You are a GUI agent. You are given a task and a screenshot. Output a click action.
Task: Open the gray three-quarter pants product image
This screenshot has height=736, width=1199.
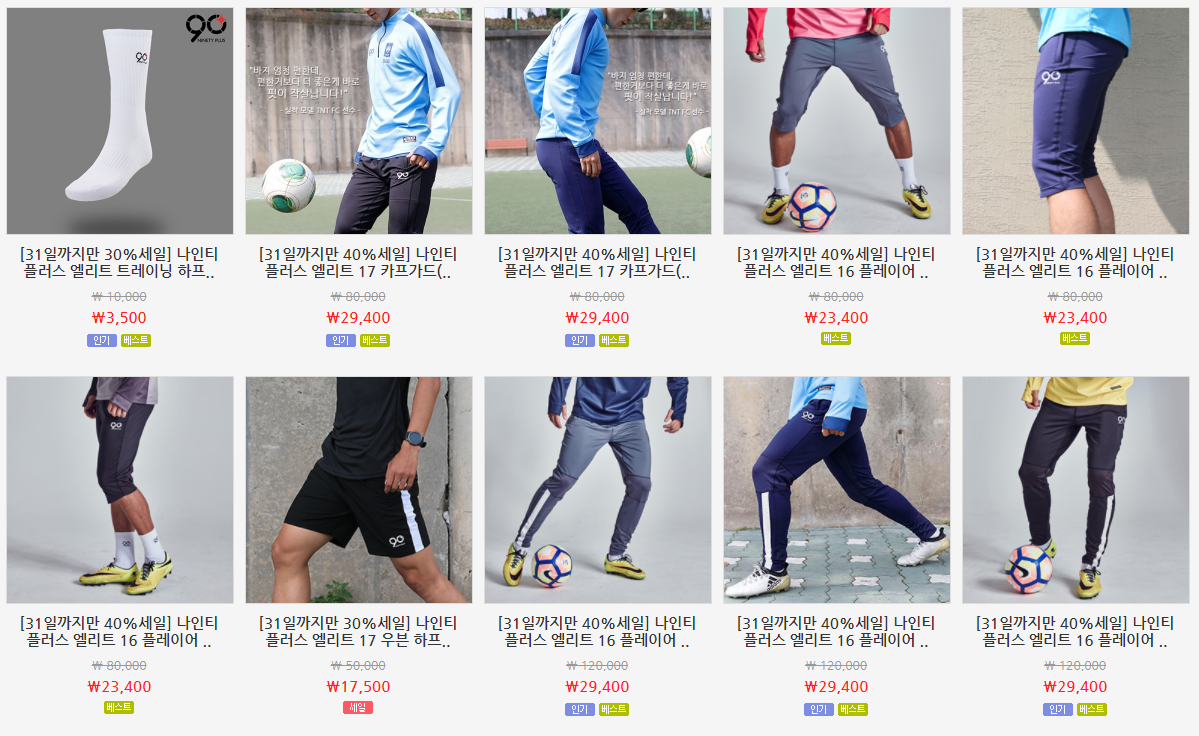point(837,121)
